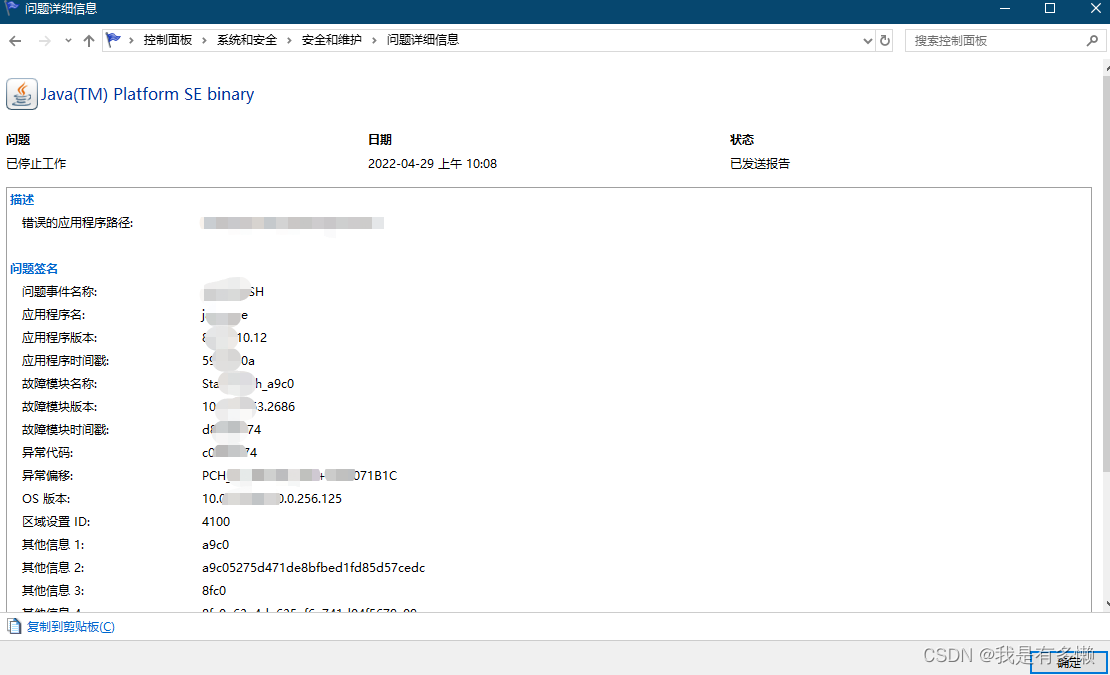
Task: Click 复制到剪贴板(C) link
Action: [71, 627]
